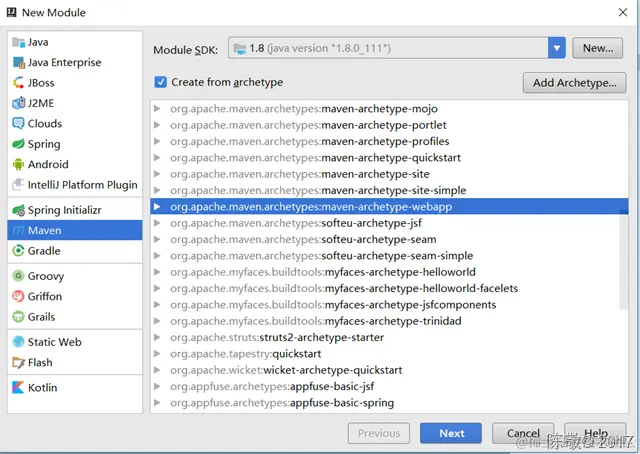Select appfuse-basic-jsf archetype row
The width and height of the screenshot is (640, 454).
tap(389, 386)
